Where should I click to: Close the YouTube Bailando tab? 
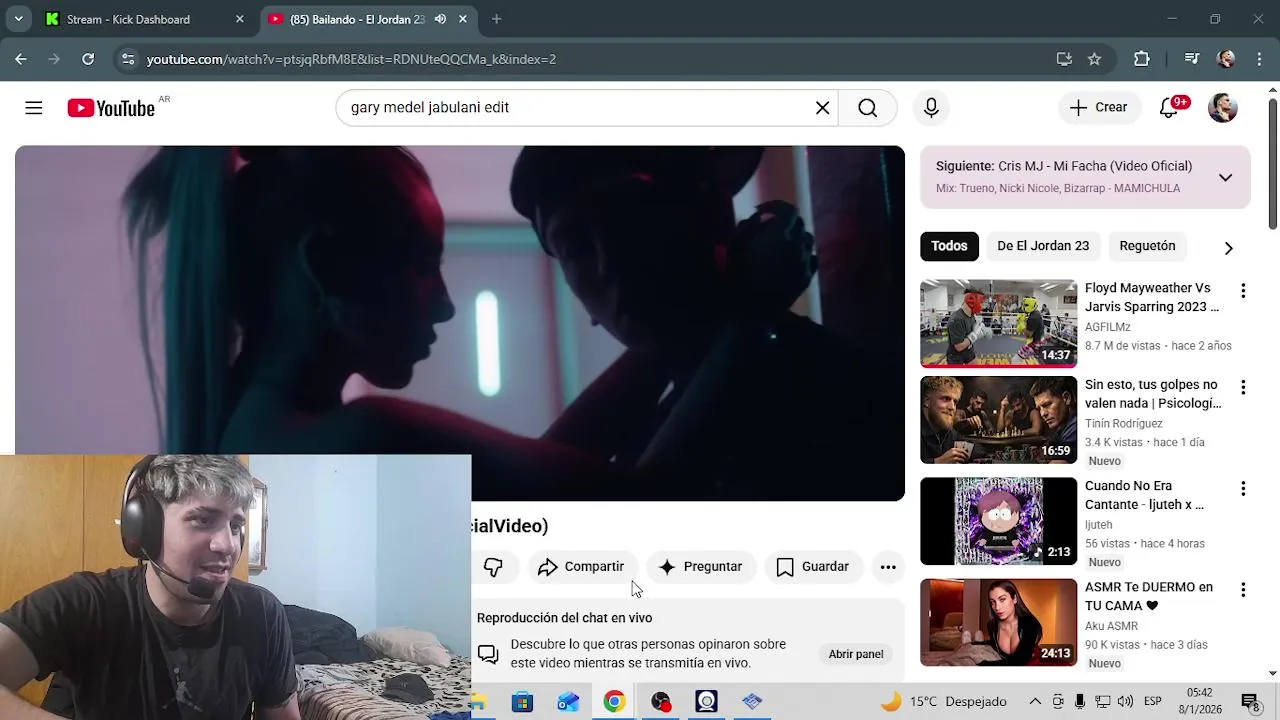tap(462, 19)
